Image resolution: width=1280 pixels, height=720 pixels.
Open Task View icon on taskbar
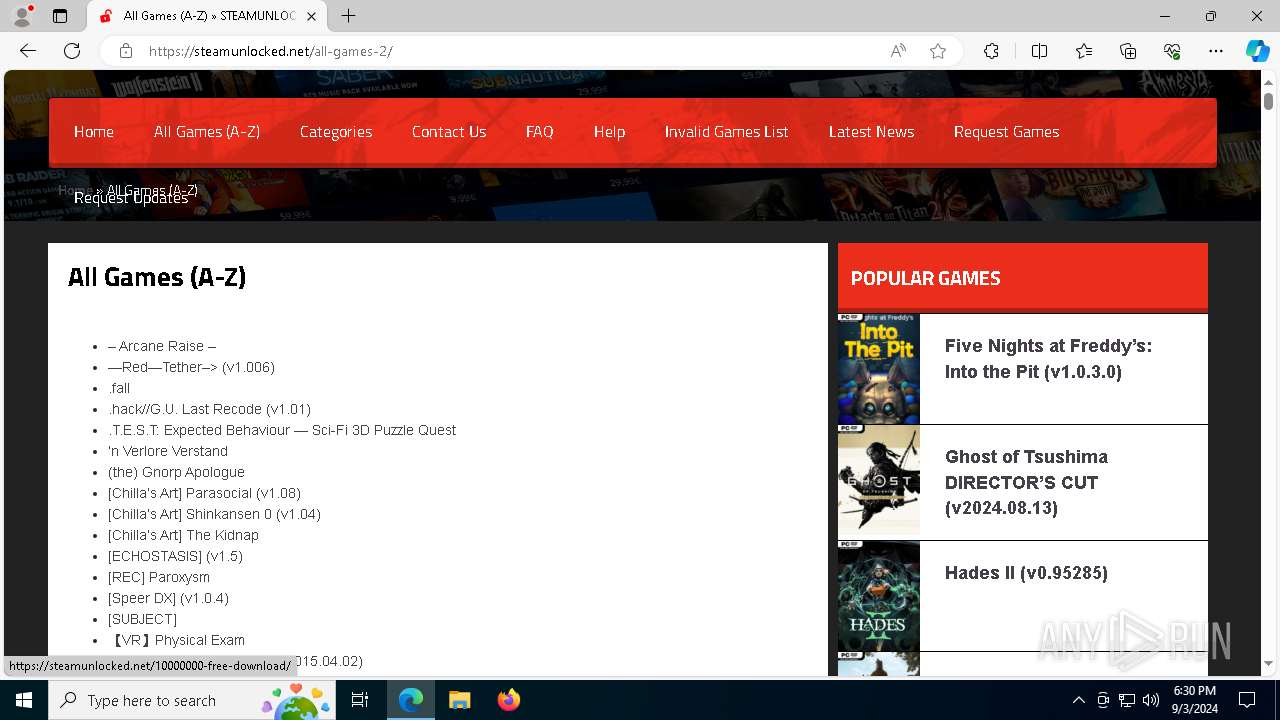(360, 700)
